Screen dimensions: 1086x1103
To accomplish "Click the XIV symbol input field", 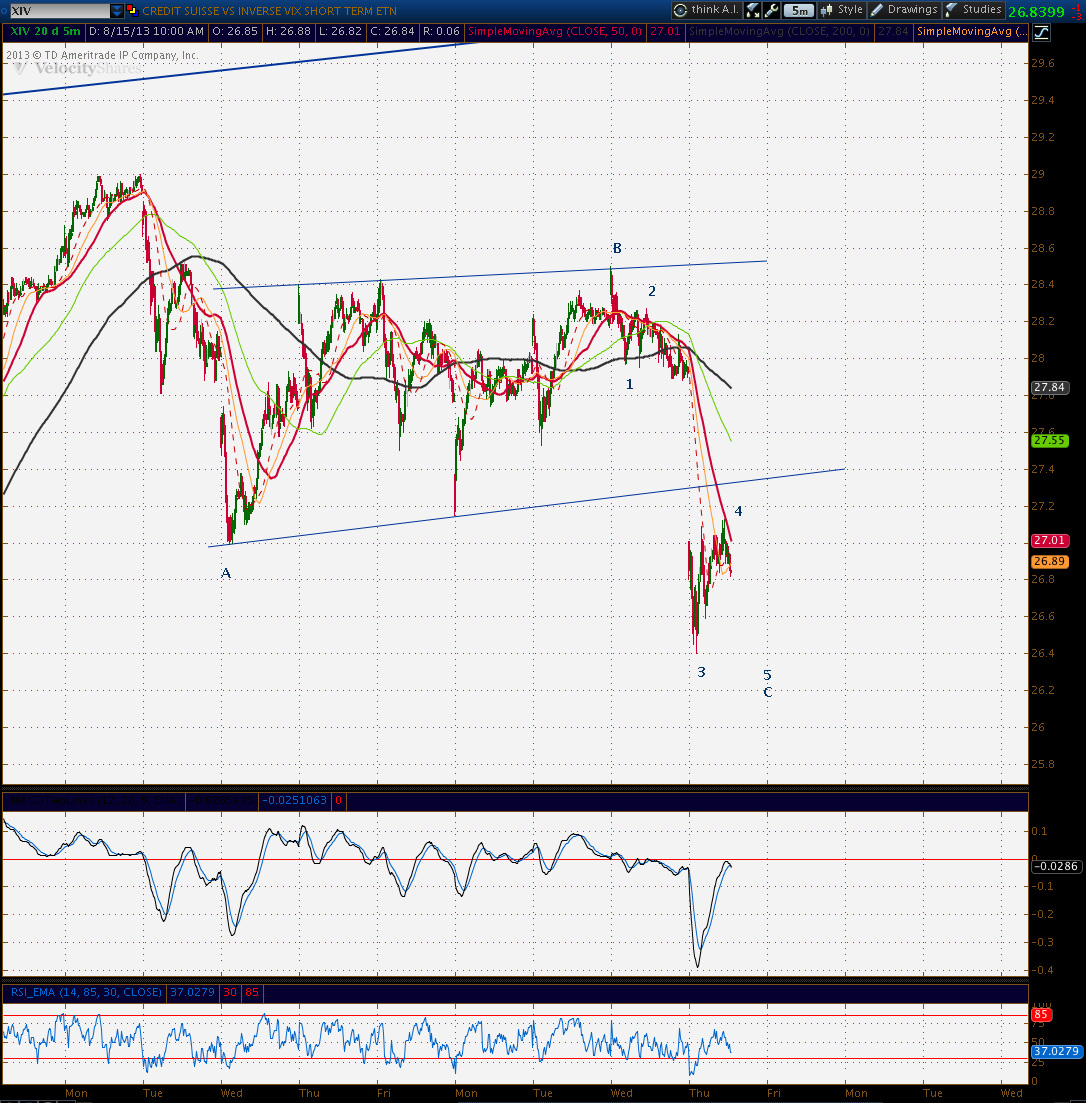I will click(x=59, y=11).
